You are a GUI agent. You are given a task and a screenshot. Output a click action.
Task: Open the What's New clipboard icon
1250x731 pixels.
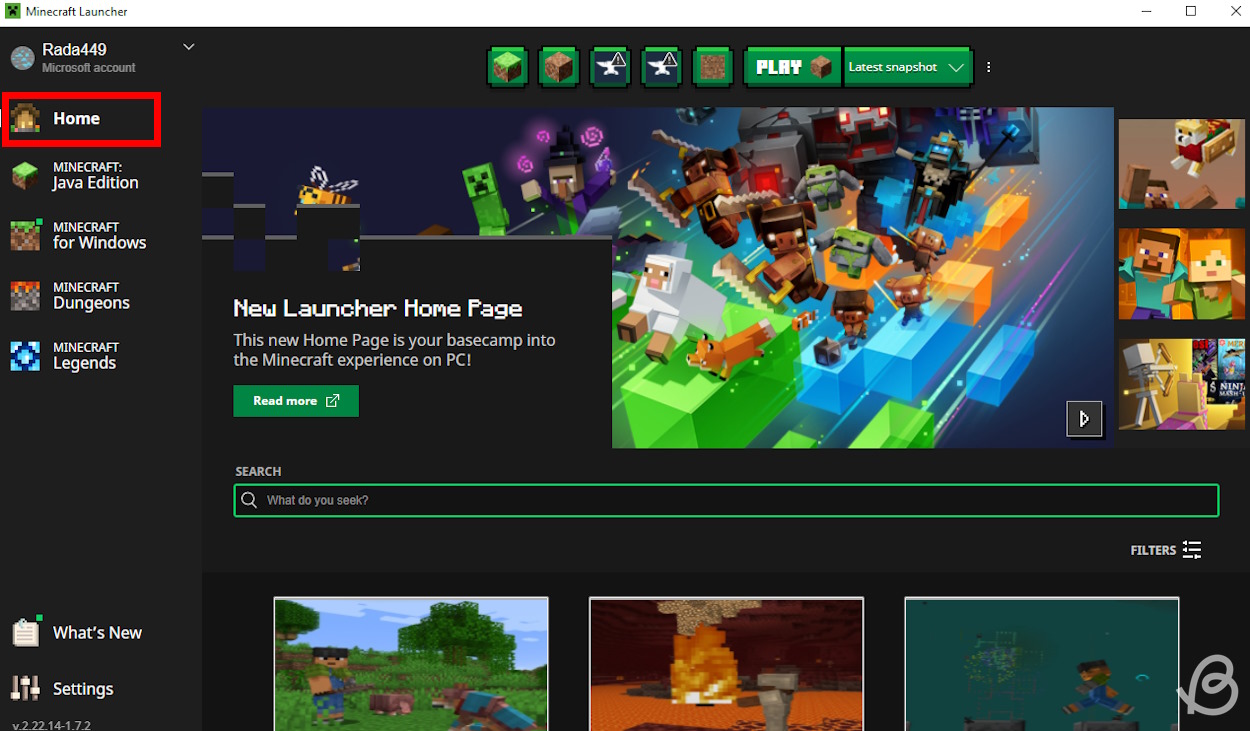tap(24, 632)
